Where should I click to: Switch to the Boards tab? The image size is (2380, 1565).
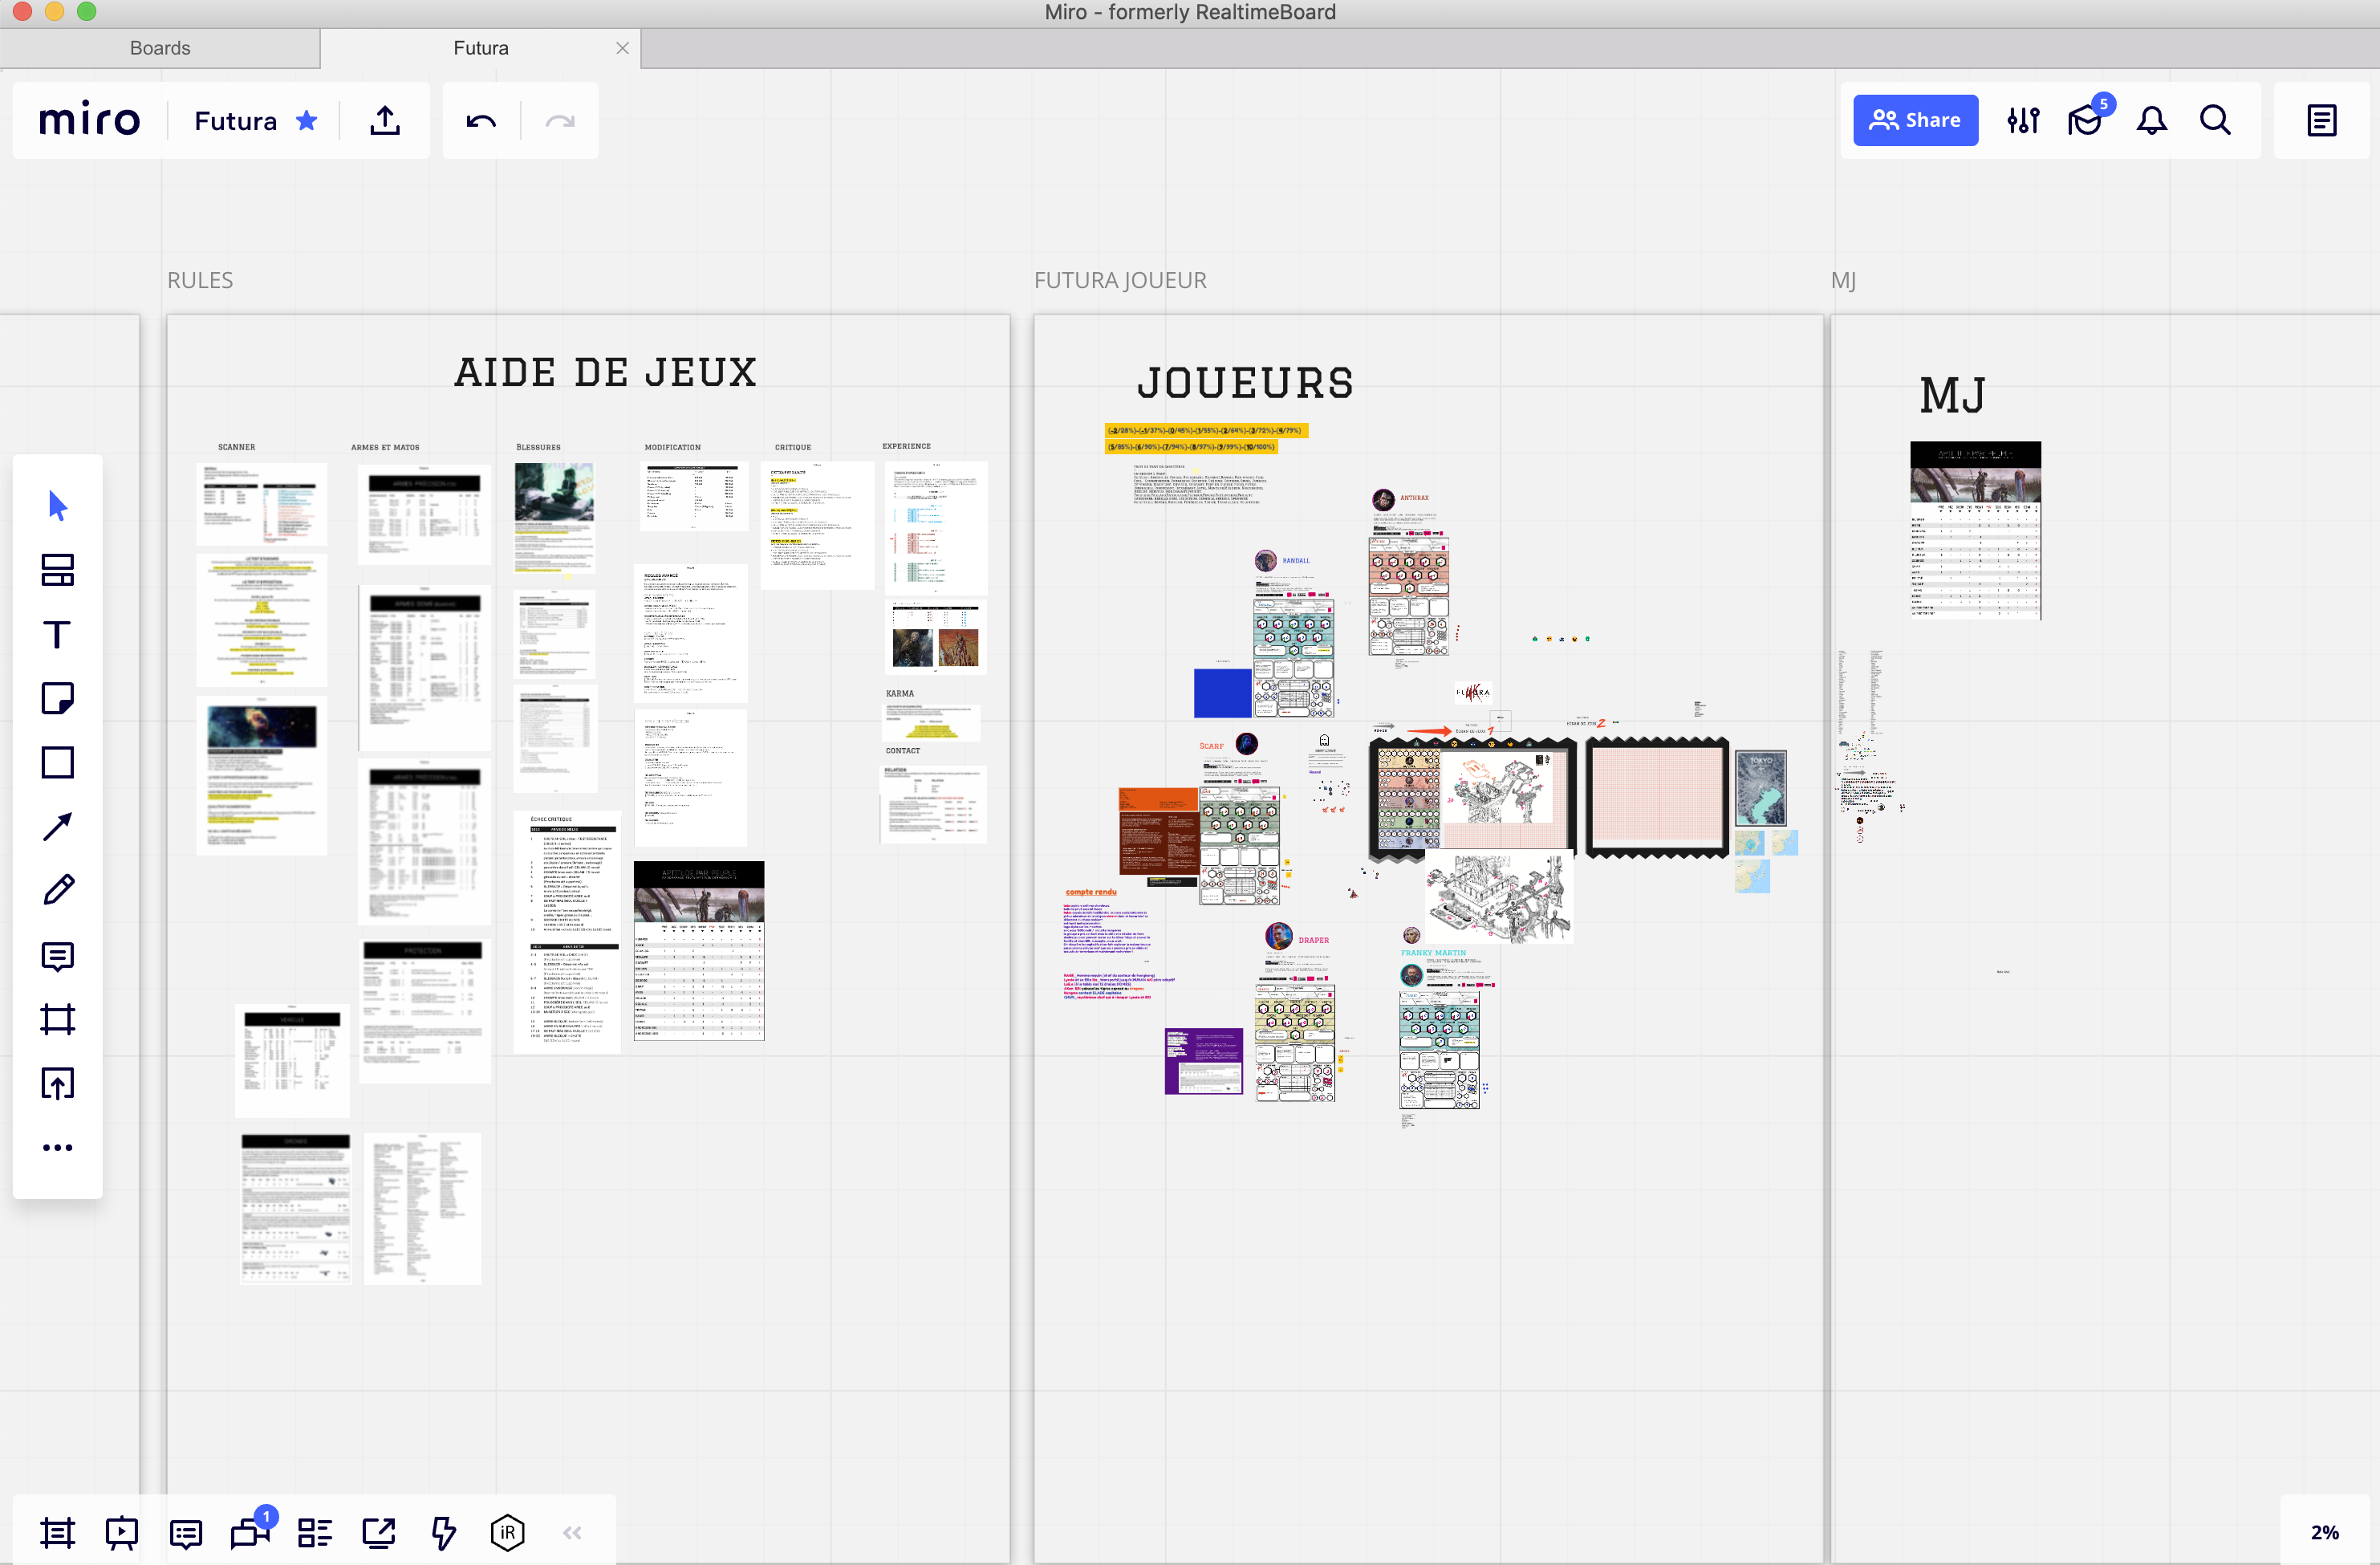pos(160,48)
